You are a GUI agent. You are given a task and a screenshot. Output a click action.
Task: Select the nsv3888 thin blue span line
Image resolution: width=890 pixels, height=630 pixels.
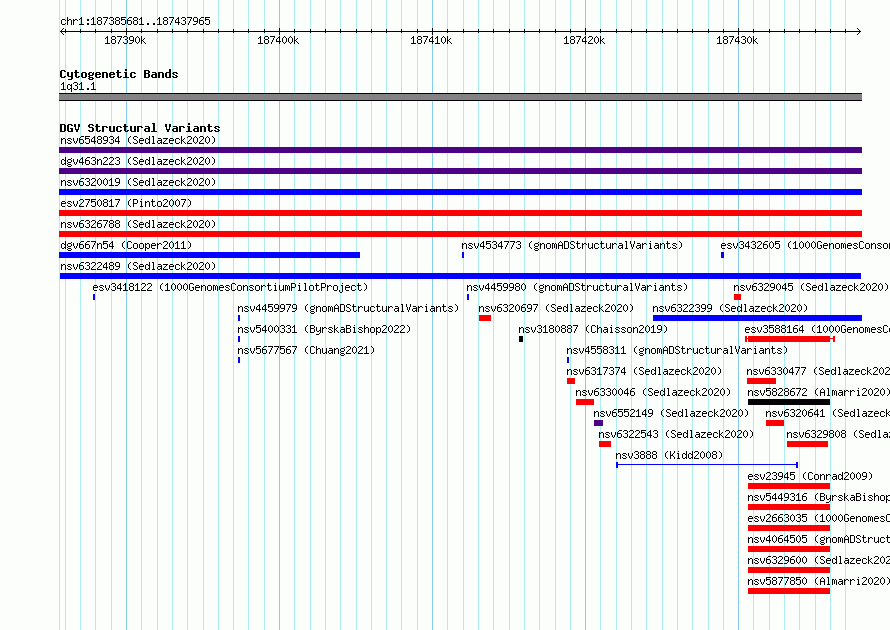(707, 465)
